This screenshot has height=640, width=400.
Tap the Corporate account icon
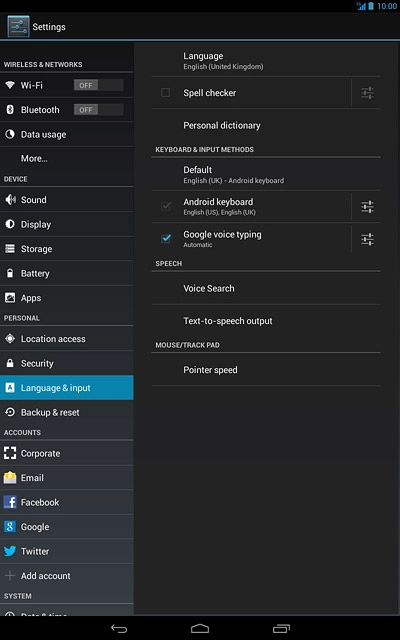(x=10, y=453)
